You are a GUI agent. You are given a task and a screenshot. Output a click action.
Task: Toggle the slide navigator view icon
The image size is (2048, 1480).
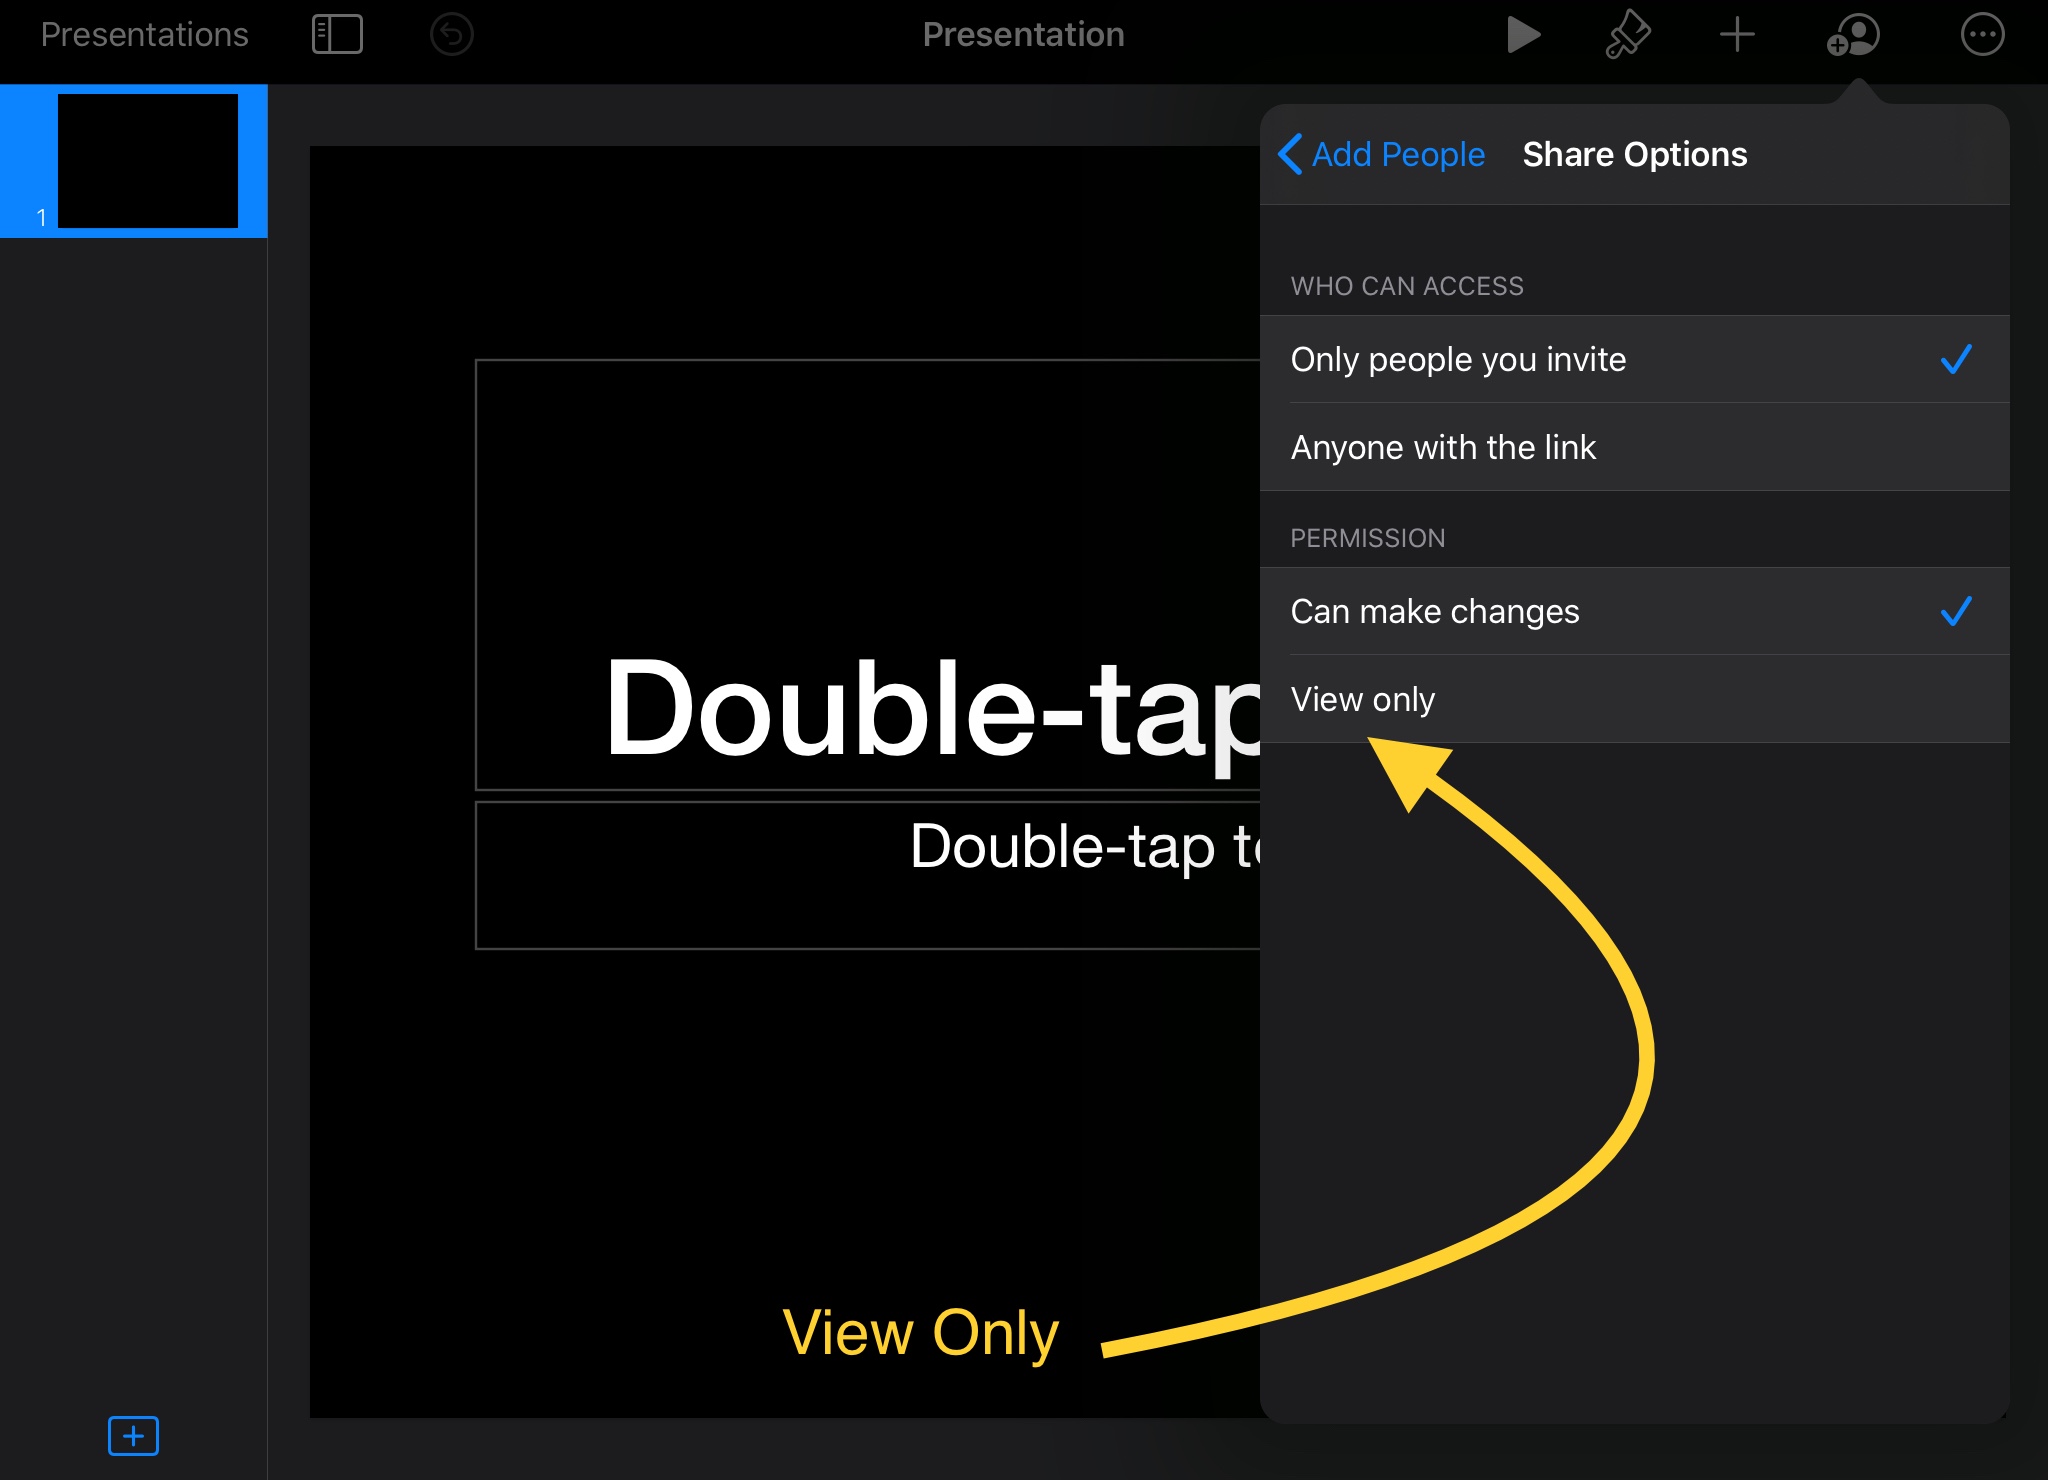[337, 35]
